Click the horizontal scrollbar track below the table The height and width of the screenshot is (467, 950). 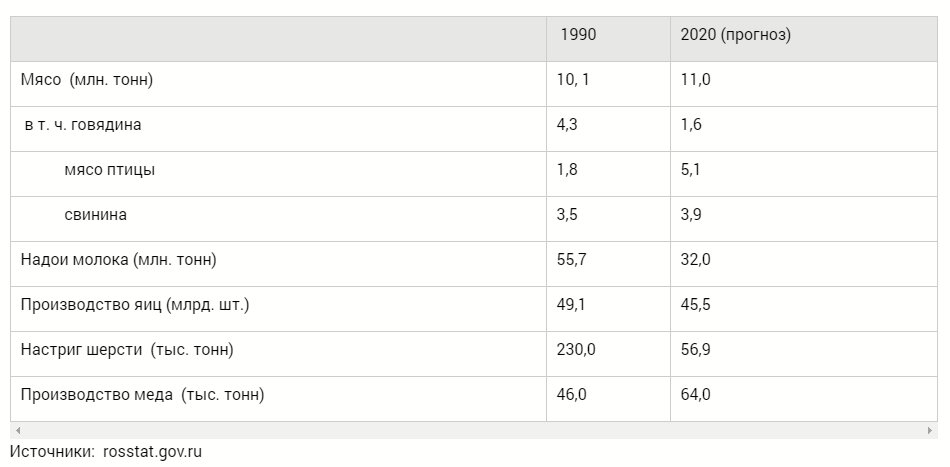point(474,431)
